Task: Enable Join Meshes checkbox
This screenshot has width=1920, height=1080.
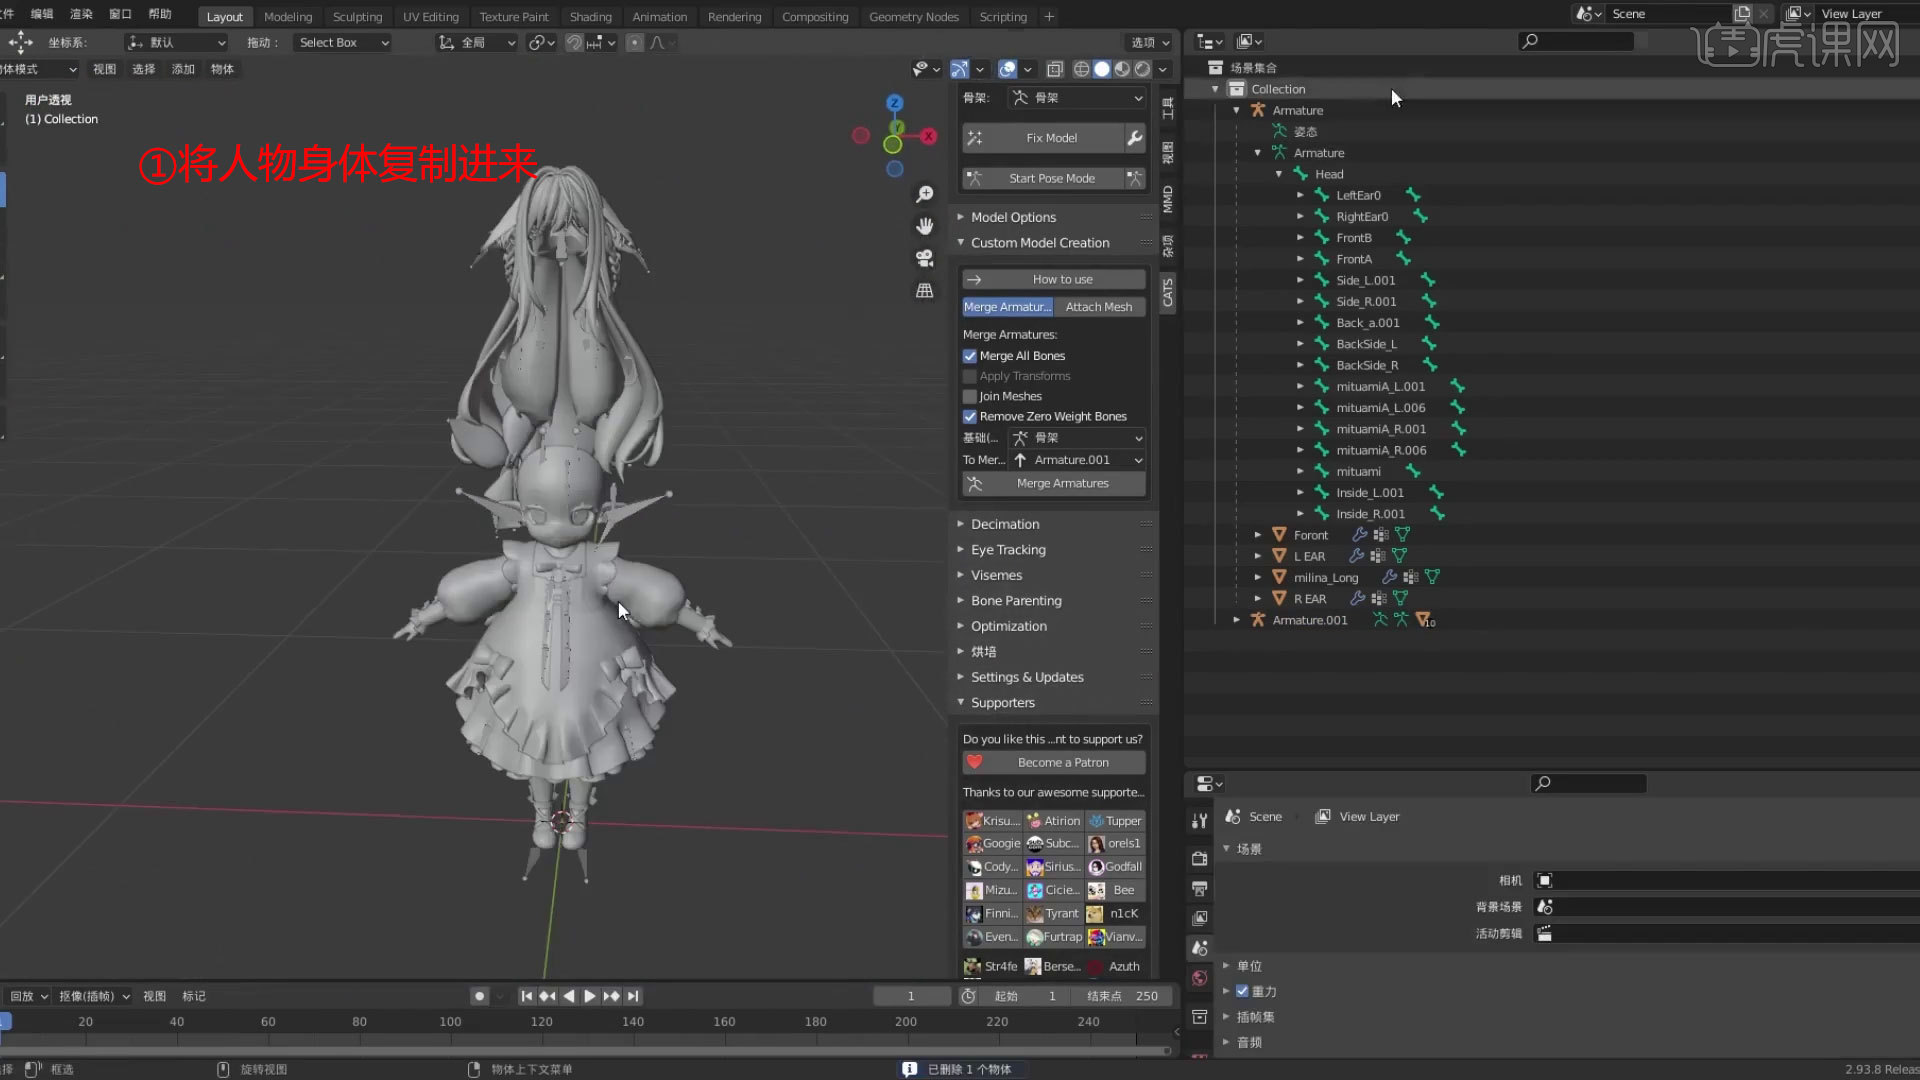Action: (x=969, y=396)
